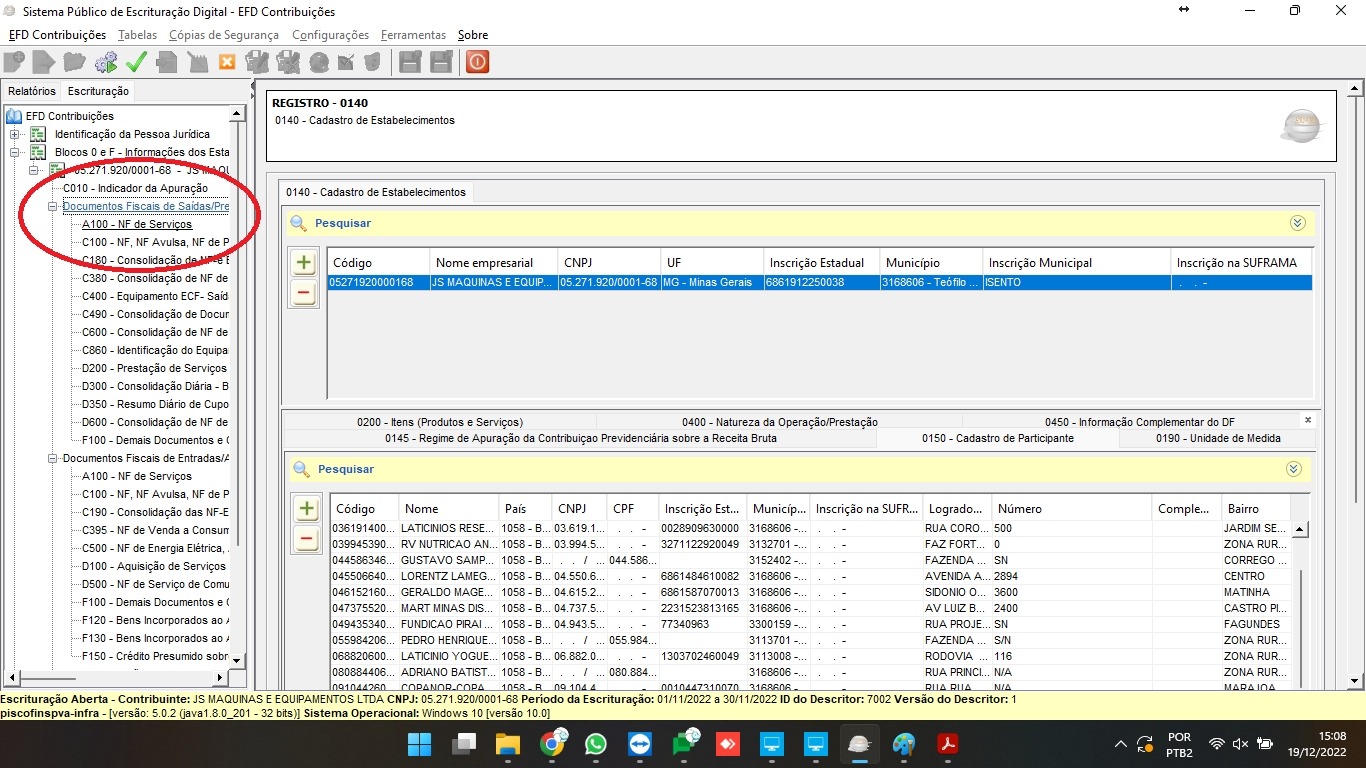Screen dimensions: 1366x768
Task: Open the Tabelas menu
Action: (x=137, y=35)
